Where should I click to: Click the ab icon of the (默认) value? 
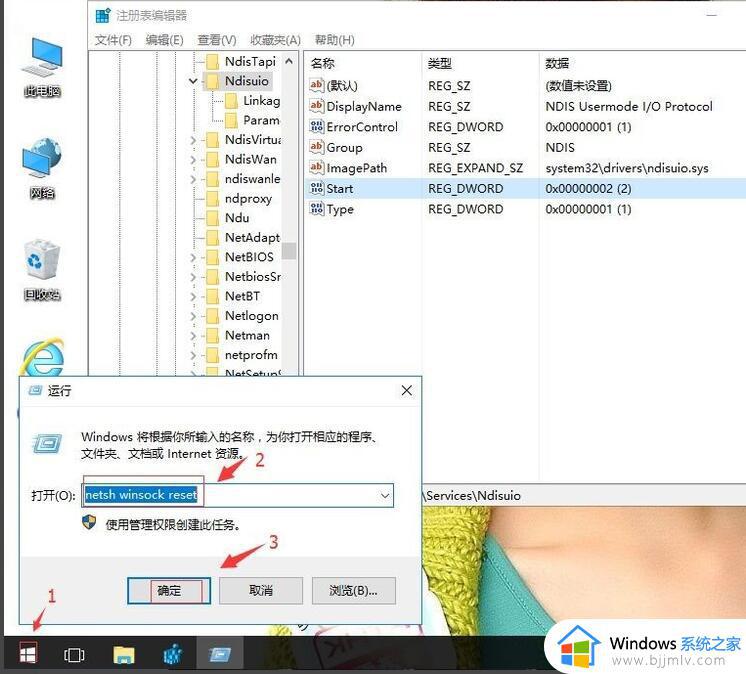(316, 85)
